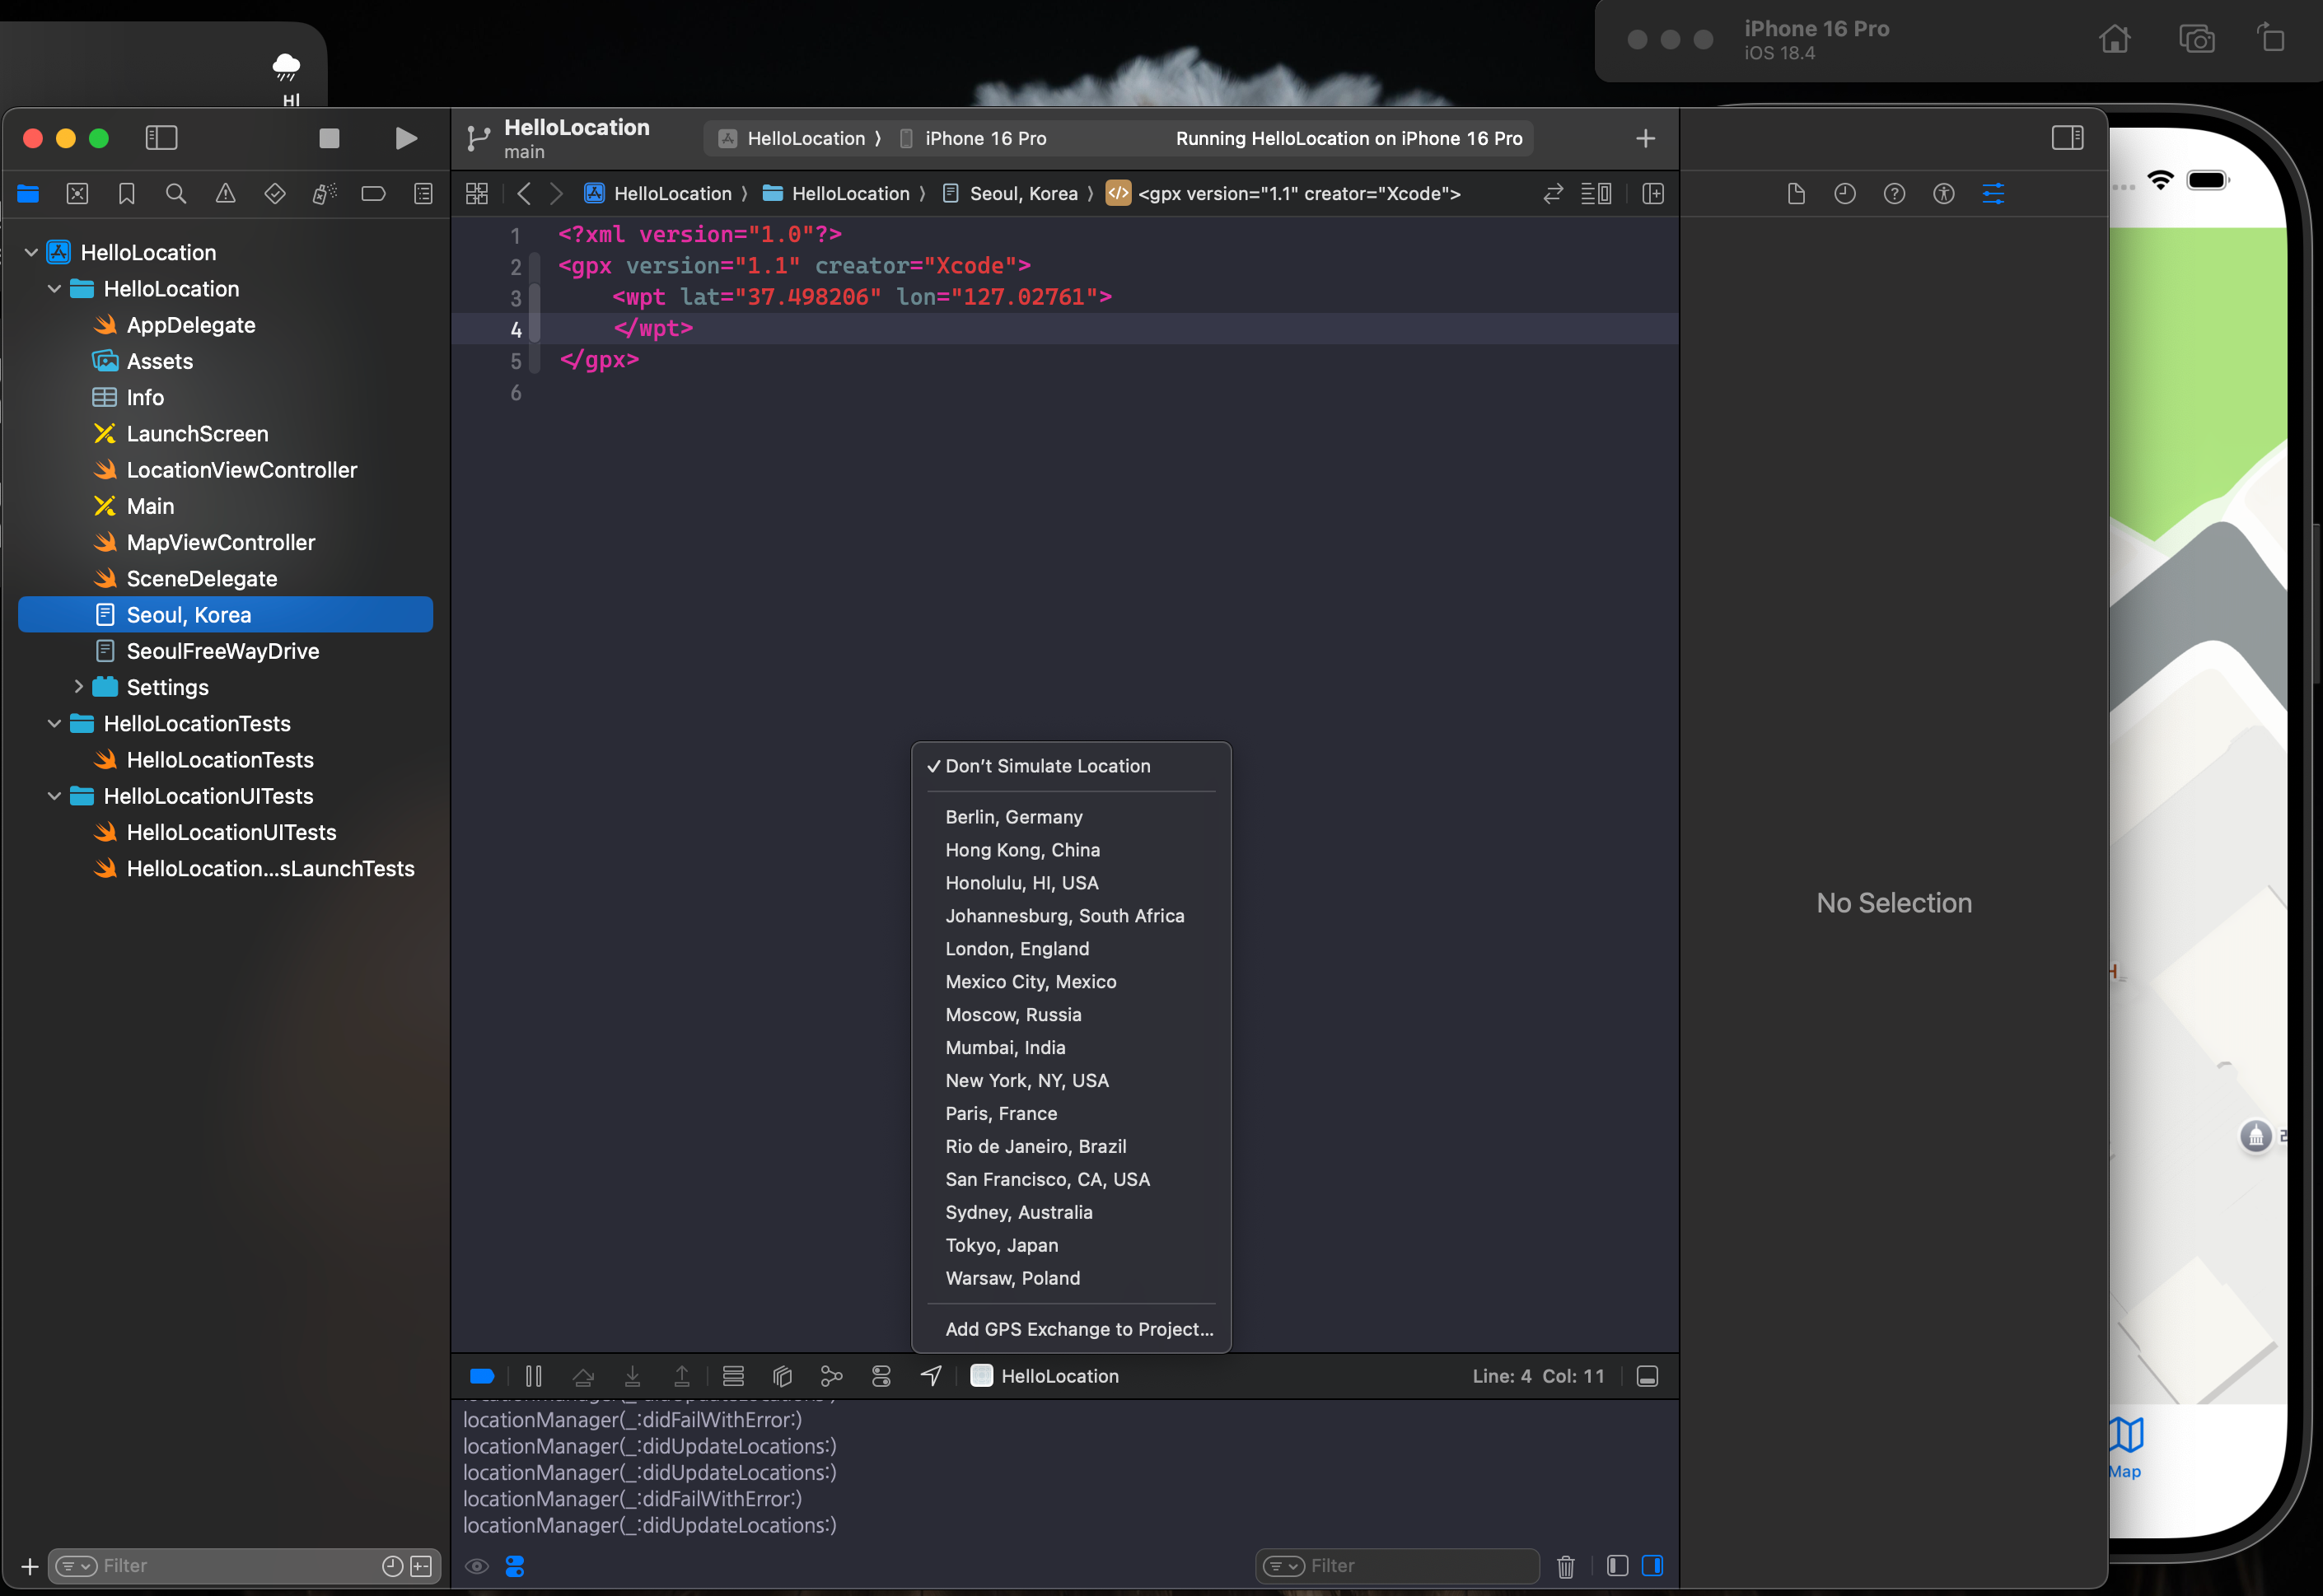
Task: Toggle the inspectors panel button
Action: (2067, 138)
